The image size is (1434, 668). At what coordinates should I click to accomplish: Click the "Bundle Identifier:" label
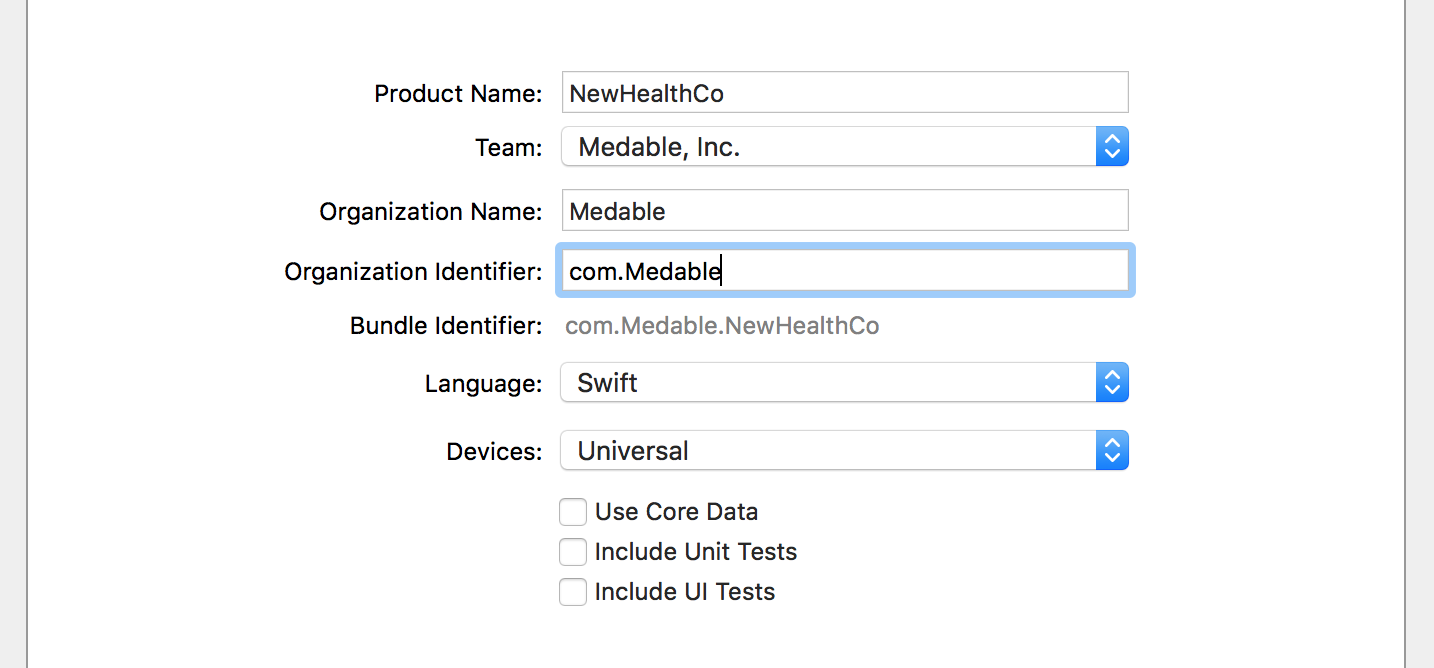click(446, 326)
